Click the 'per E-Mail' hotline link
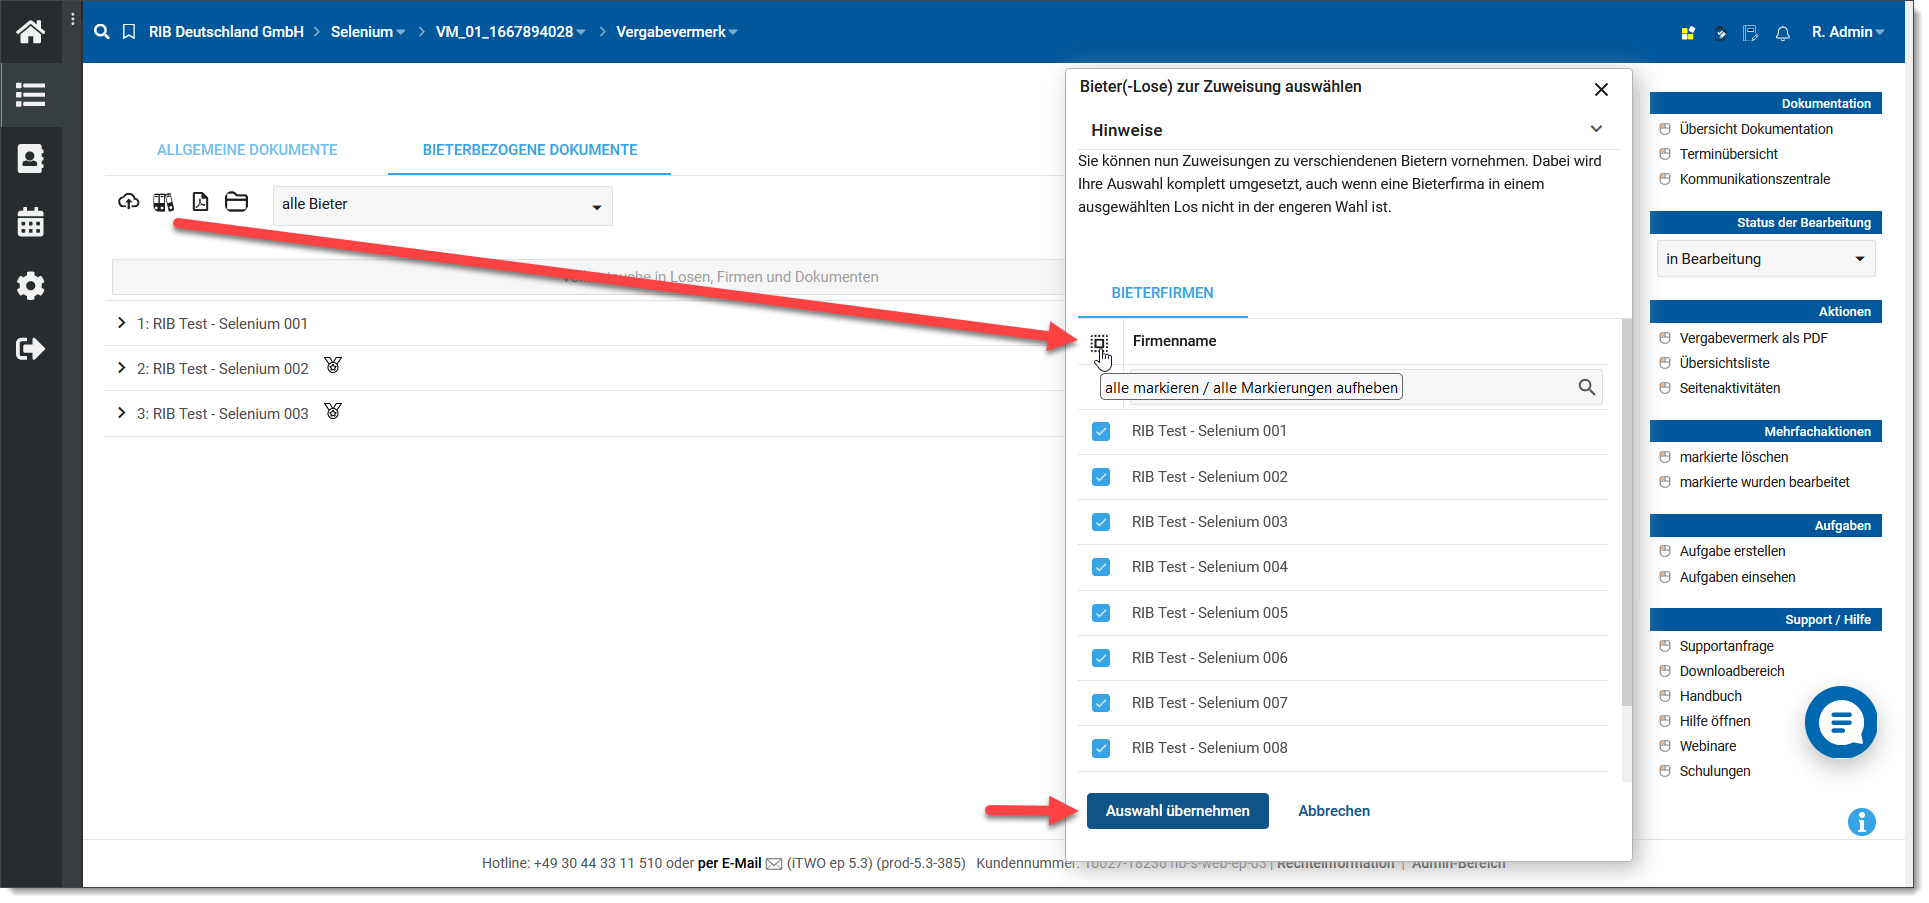 pos(730,863)
